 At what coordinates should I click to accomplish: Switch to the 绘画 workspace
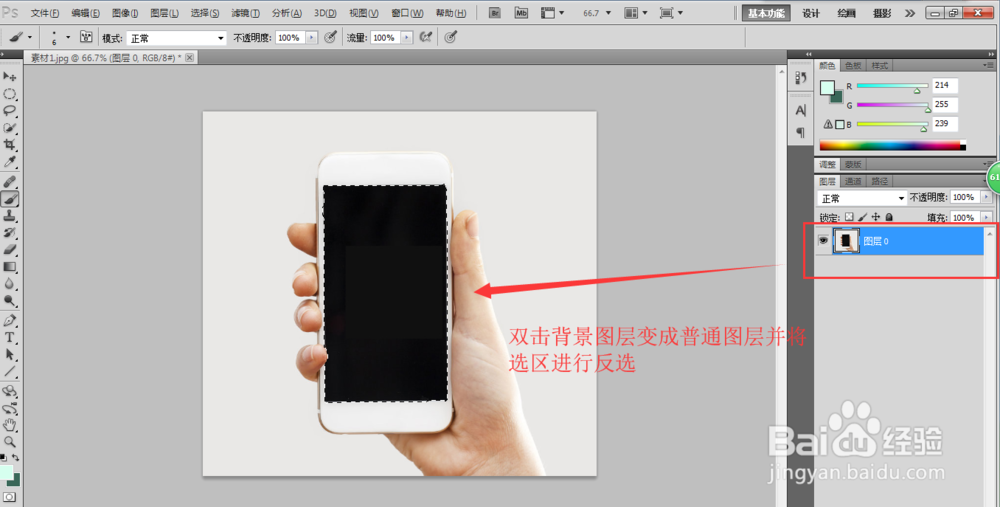(847, 13)
